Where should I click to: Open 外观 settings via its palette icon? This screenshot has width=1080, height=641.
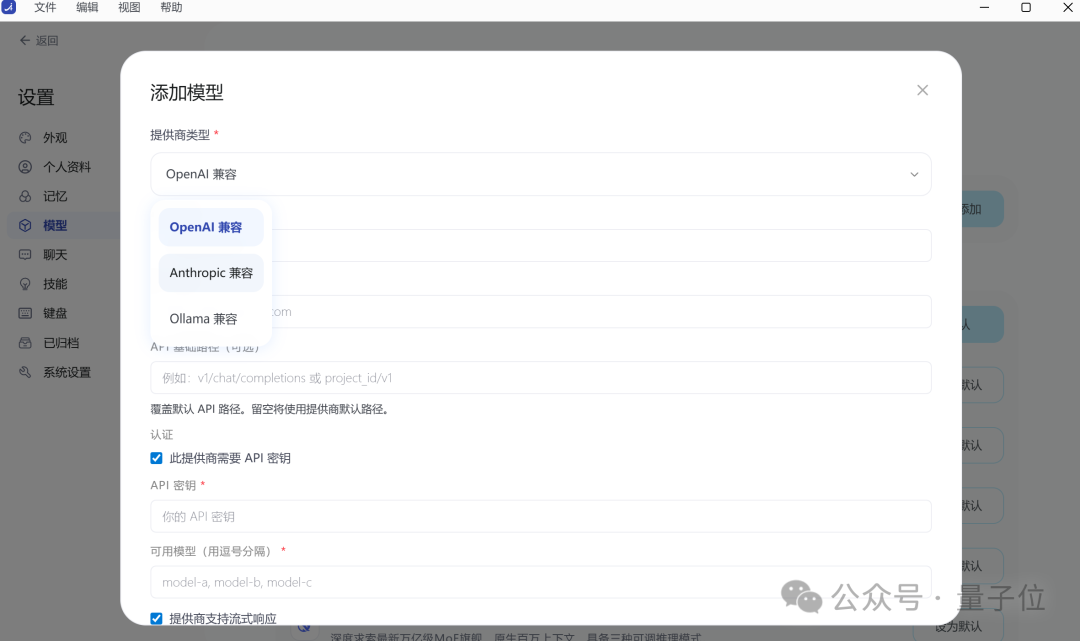(25, 138)
